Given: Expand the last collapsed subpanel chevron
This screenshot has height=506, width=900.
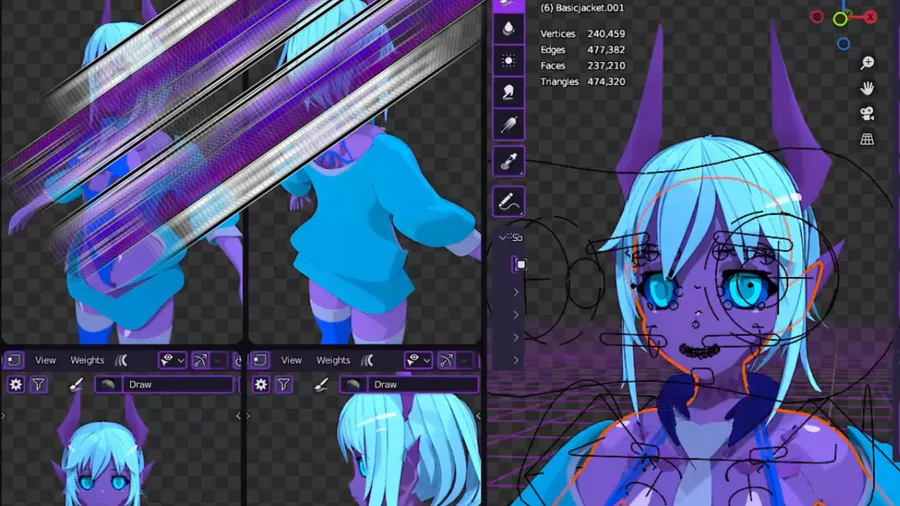Looking at the screenshot, I should click(x=515, y=360).
